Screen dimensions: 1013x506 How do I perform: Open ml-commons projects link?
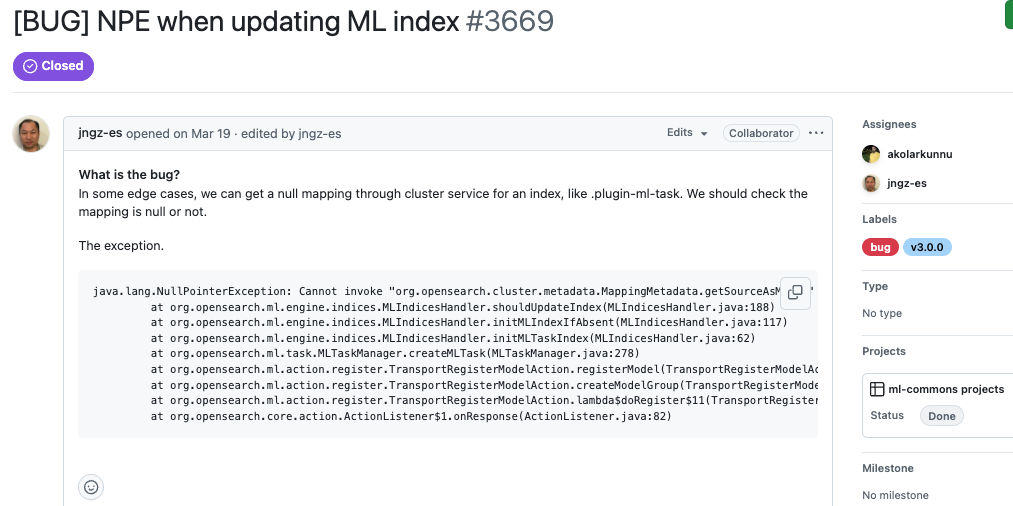point(946,389)
